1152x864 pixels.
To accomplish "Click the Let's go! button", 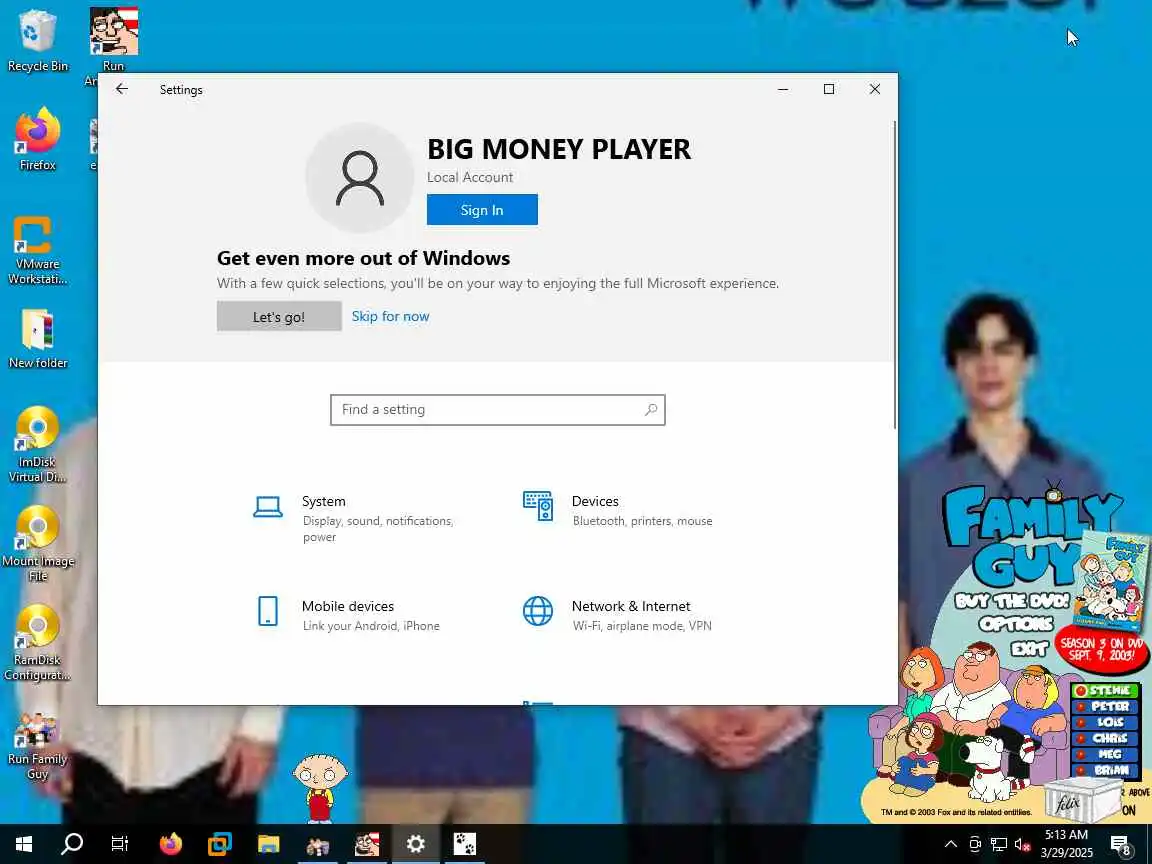I will click(278, 317).
